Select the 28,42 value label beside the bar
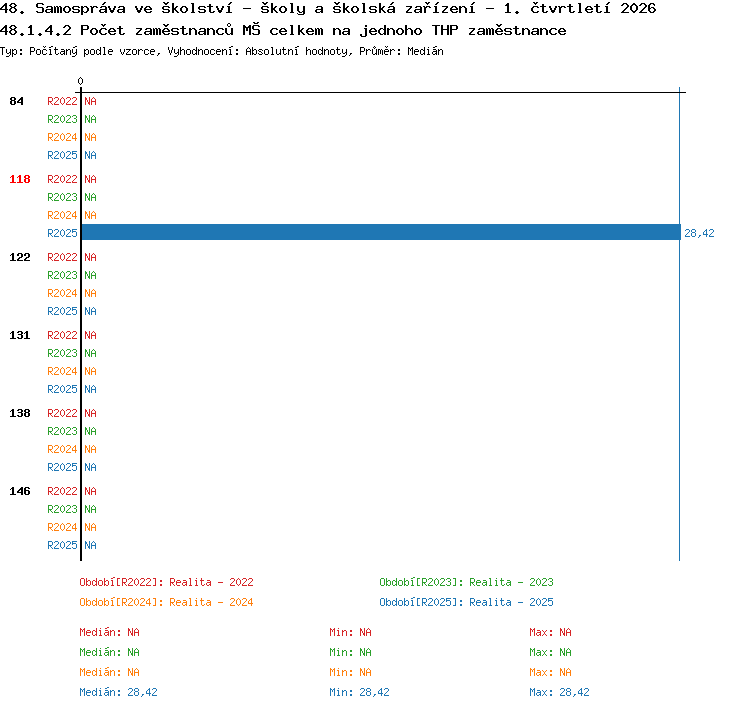750x710 pixels. click(x=699, y=233)
